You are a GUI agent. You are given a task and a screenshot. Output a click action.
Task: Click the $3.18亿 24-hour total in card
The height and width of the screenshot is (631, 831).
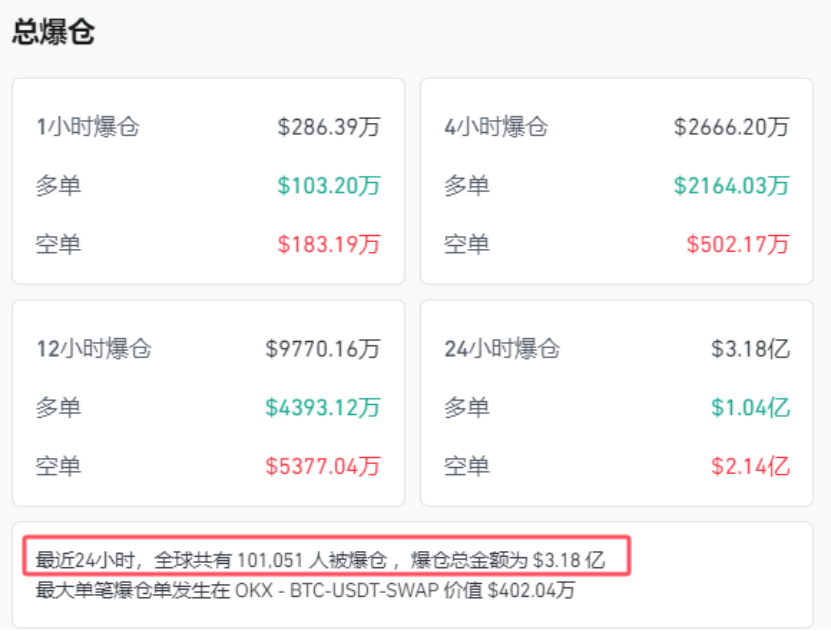750,349
